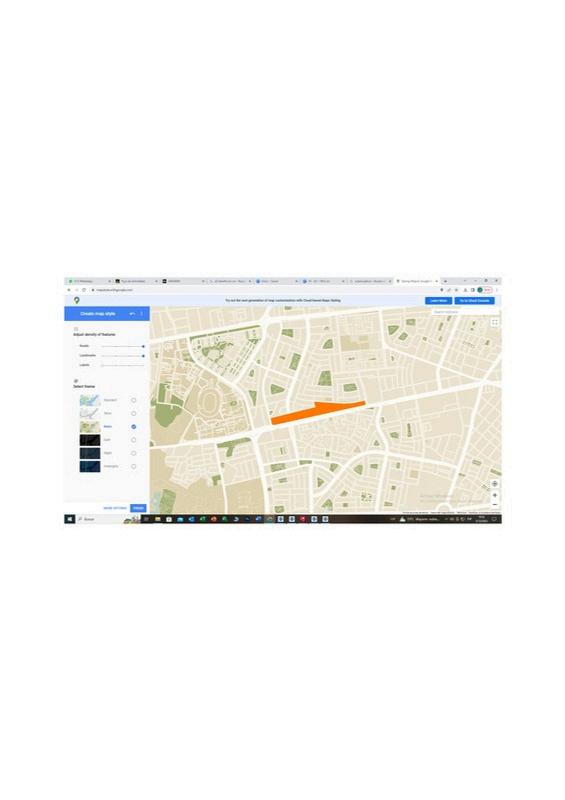The image size is (565, 800).
Task: Reload the page using browser refresh icon
Action: 84,290
